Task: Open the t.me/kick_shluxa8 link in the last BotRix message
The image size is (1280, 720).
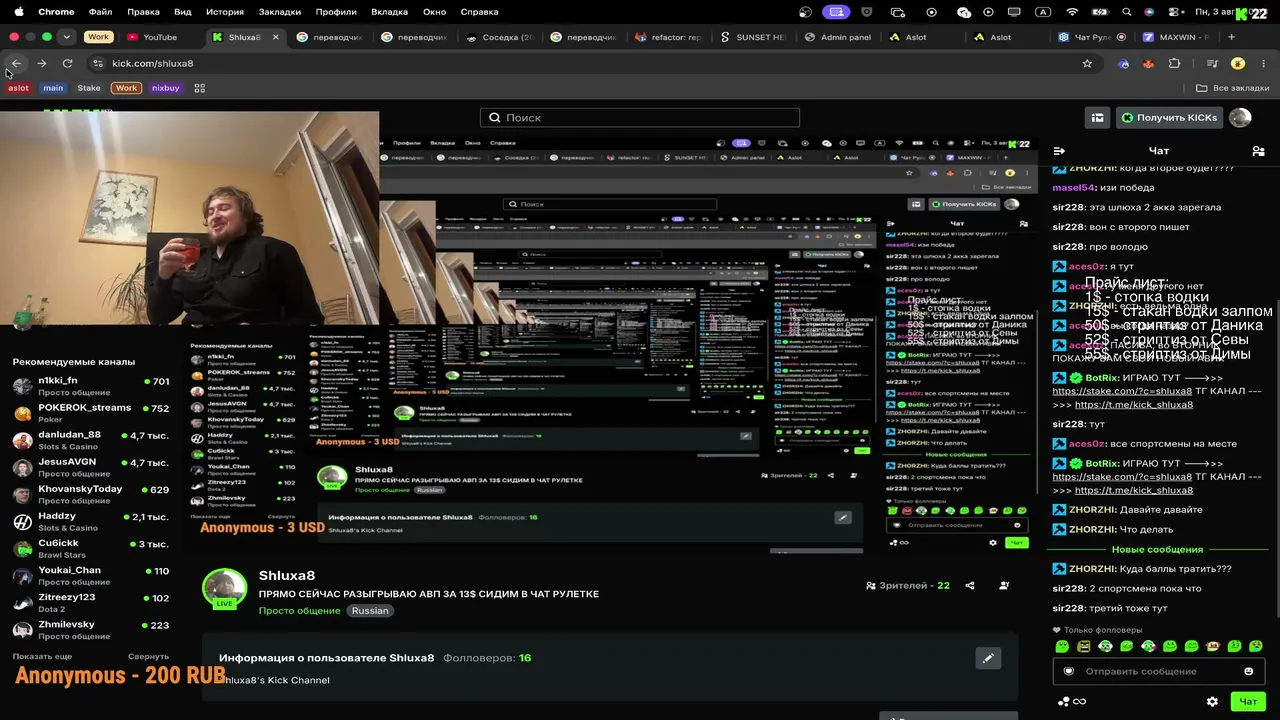Action: pos(1134,491)
